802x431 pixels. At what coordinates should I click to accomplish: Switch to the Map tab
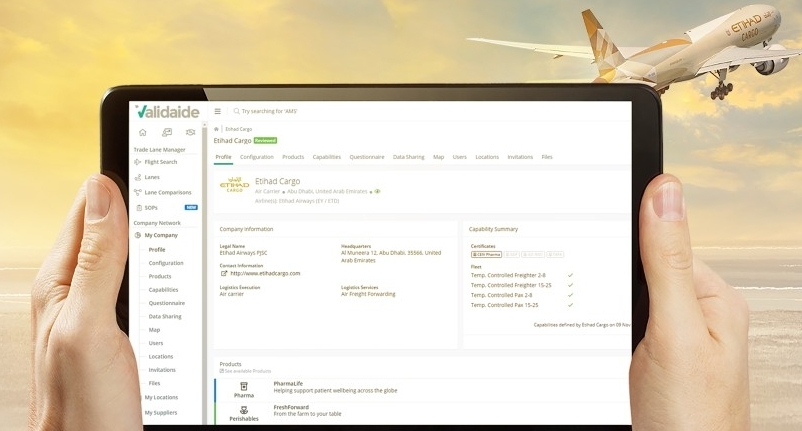tap(438, 157)
